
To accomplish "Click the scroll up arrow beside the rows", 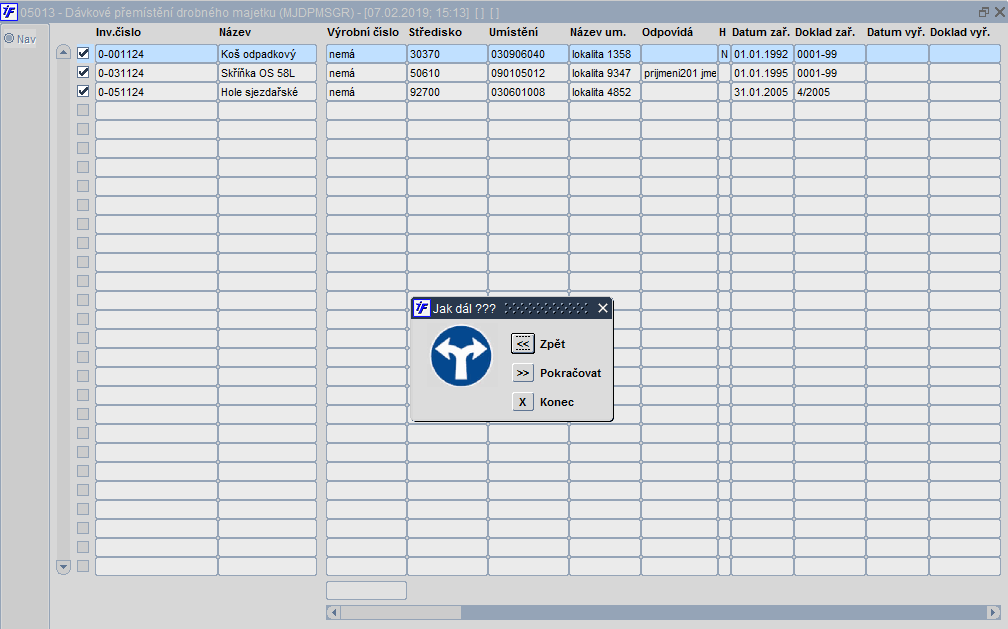I will [x=63, y=53].
